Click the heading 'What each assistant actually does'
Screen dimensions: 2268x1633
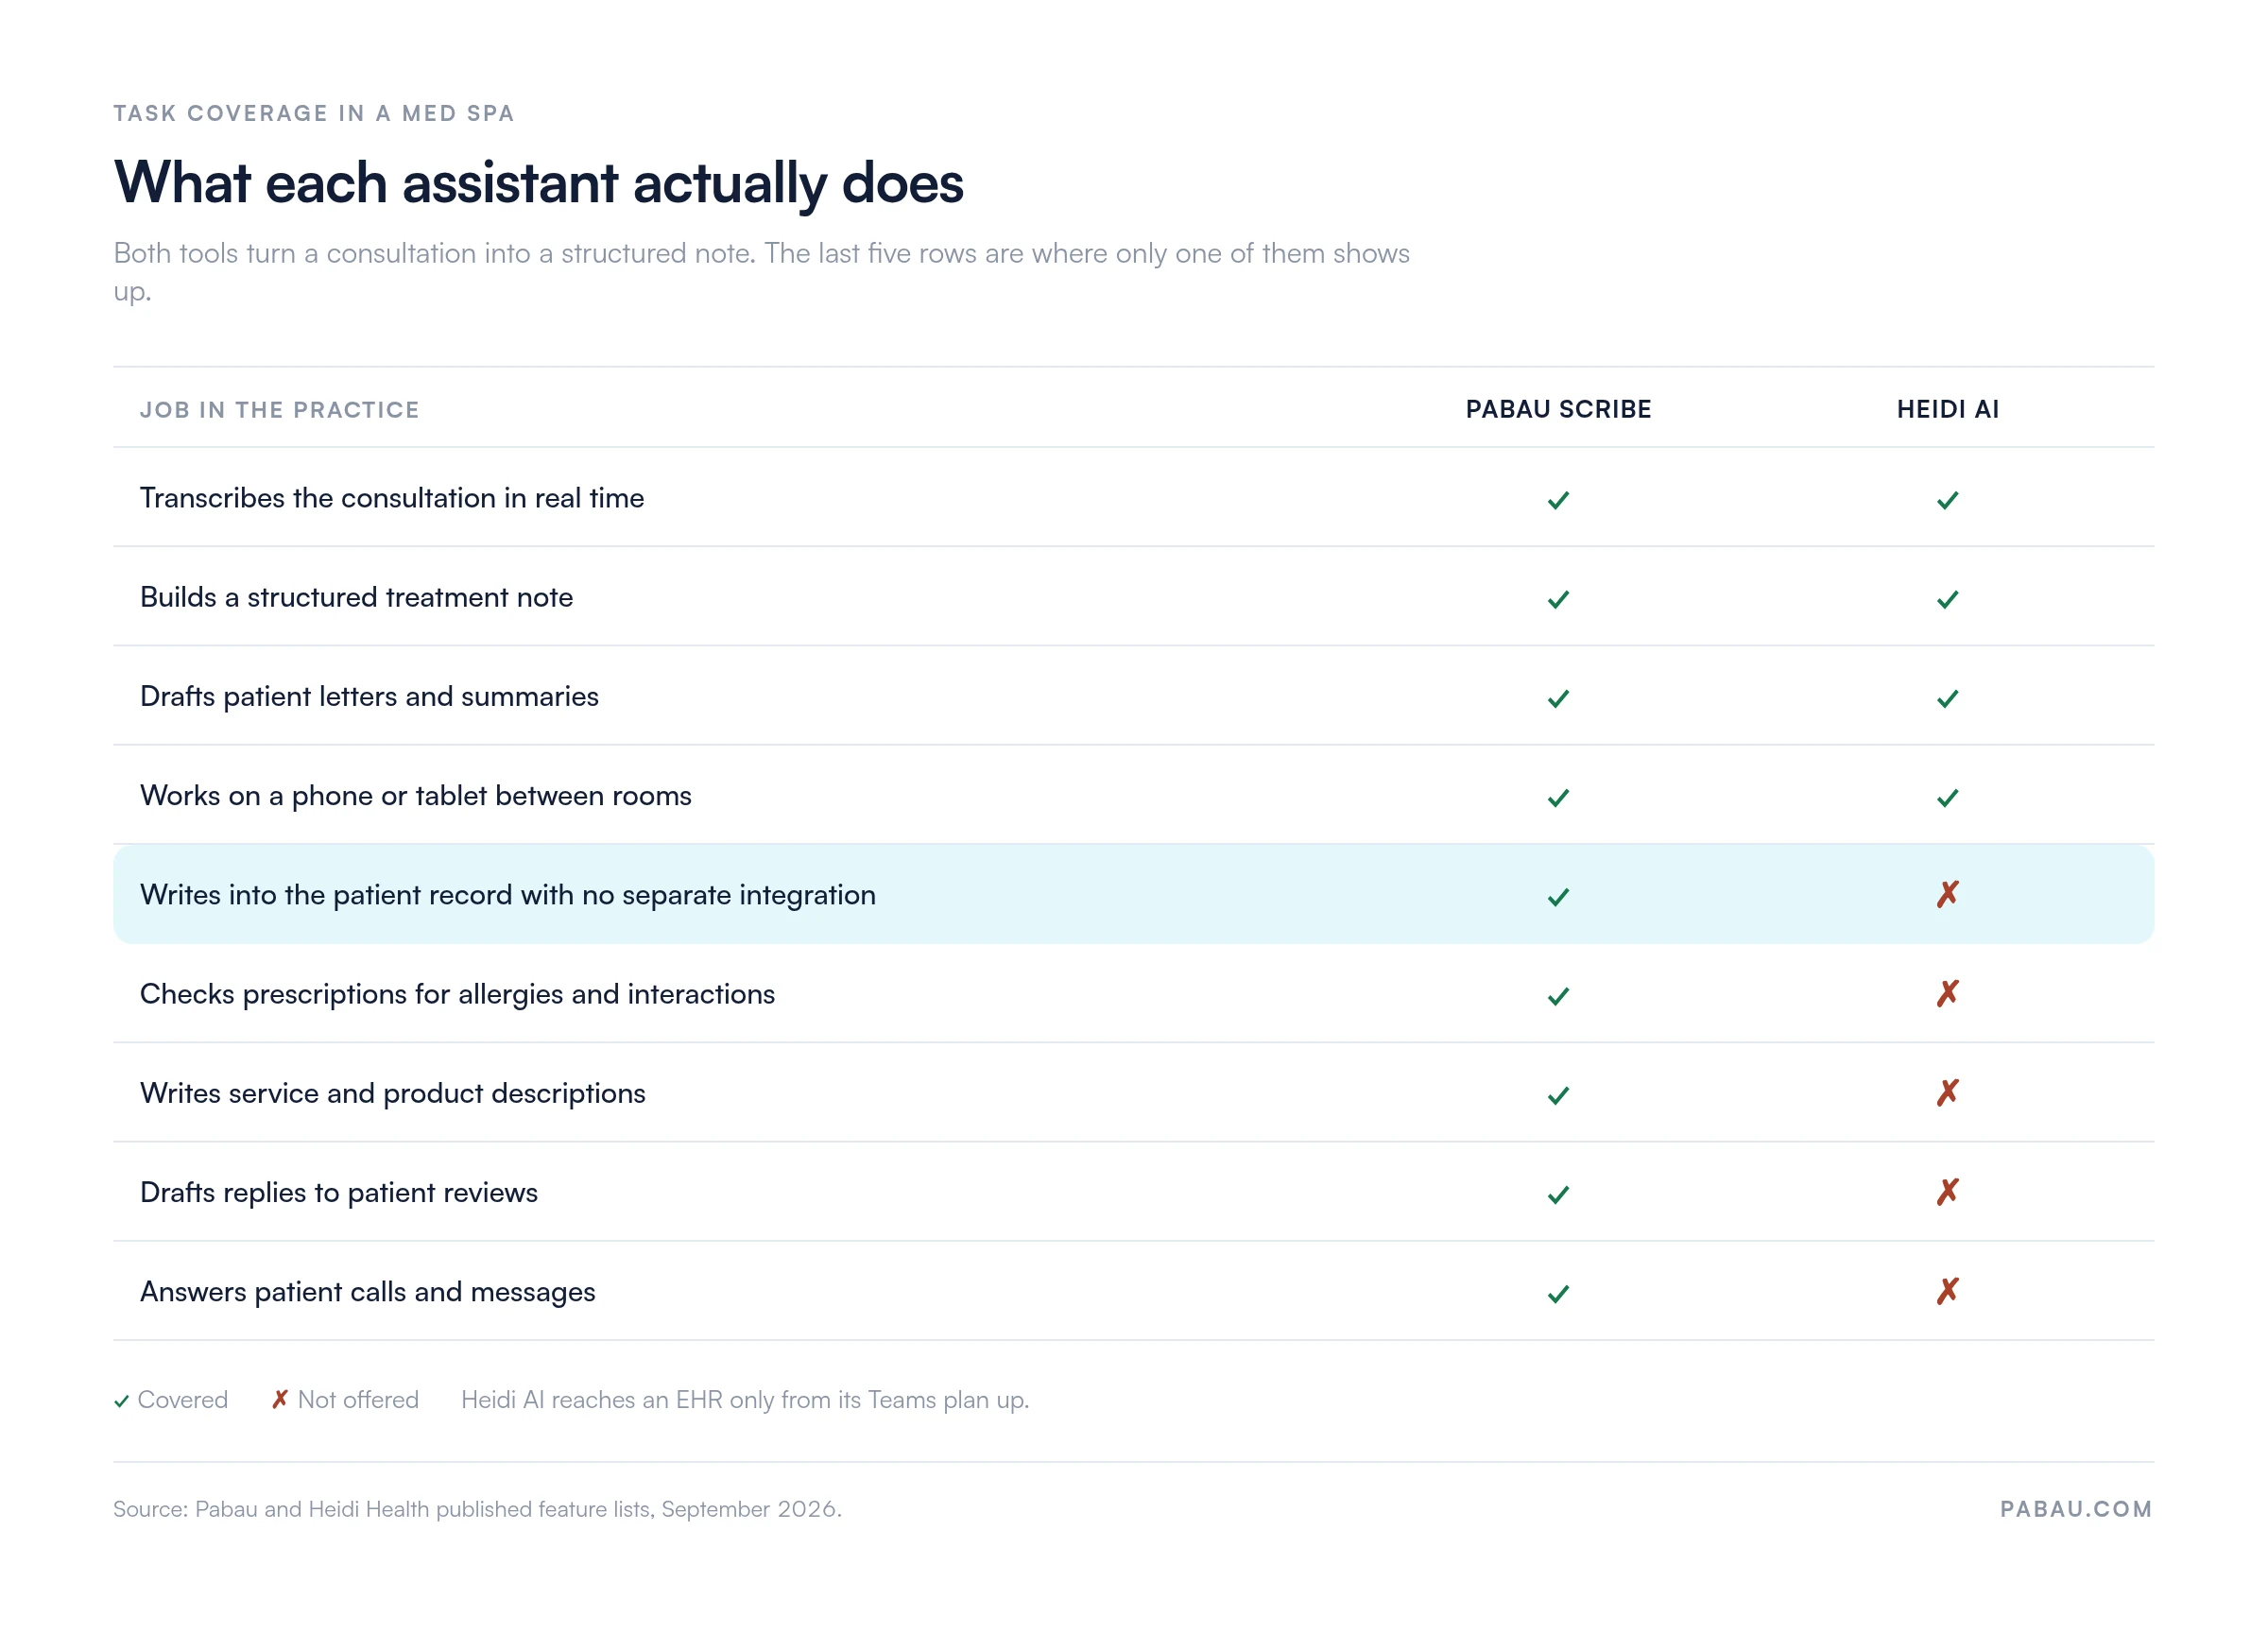pyautogui.click(x=539, y=183)
